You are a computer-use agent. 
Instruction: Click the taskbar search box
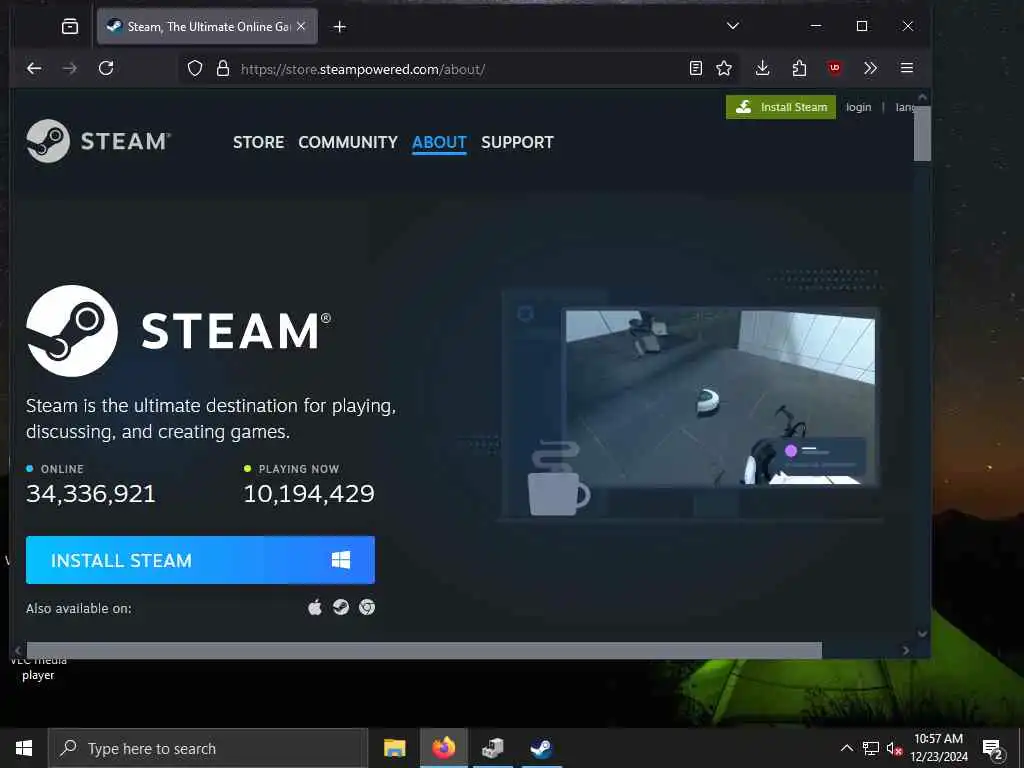tap(208, 748)
